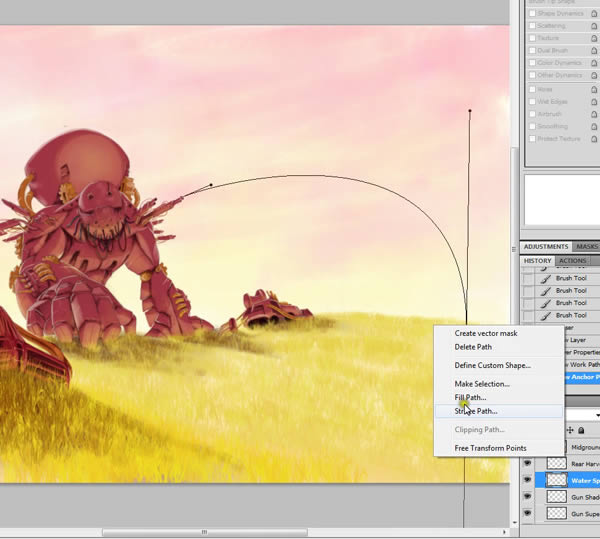Enable the Protect Texture checkbox
Image resolution: width=600 pixels, height=539 pixels.
pos(532,139)
